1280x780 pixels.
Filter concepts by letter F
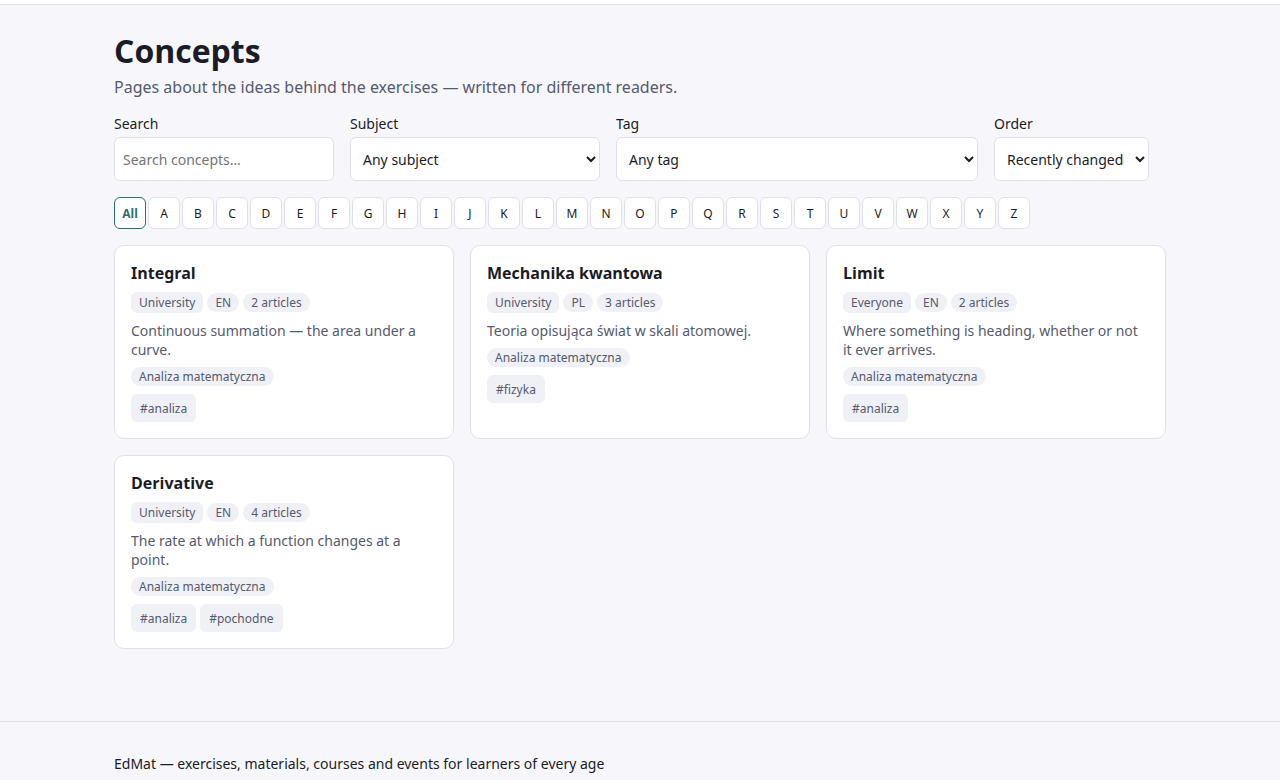coord(334,213)
